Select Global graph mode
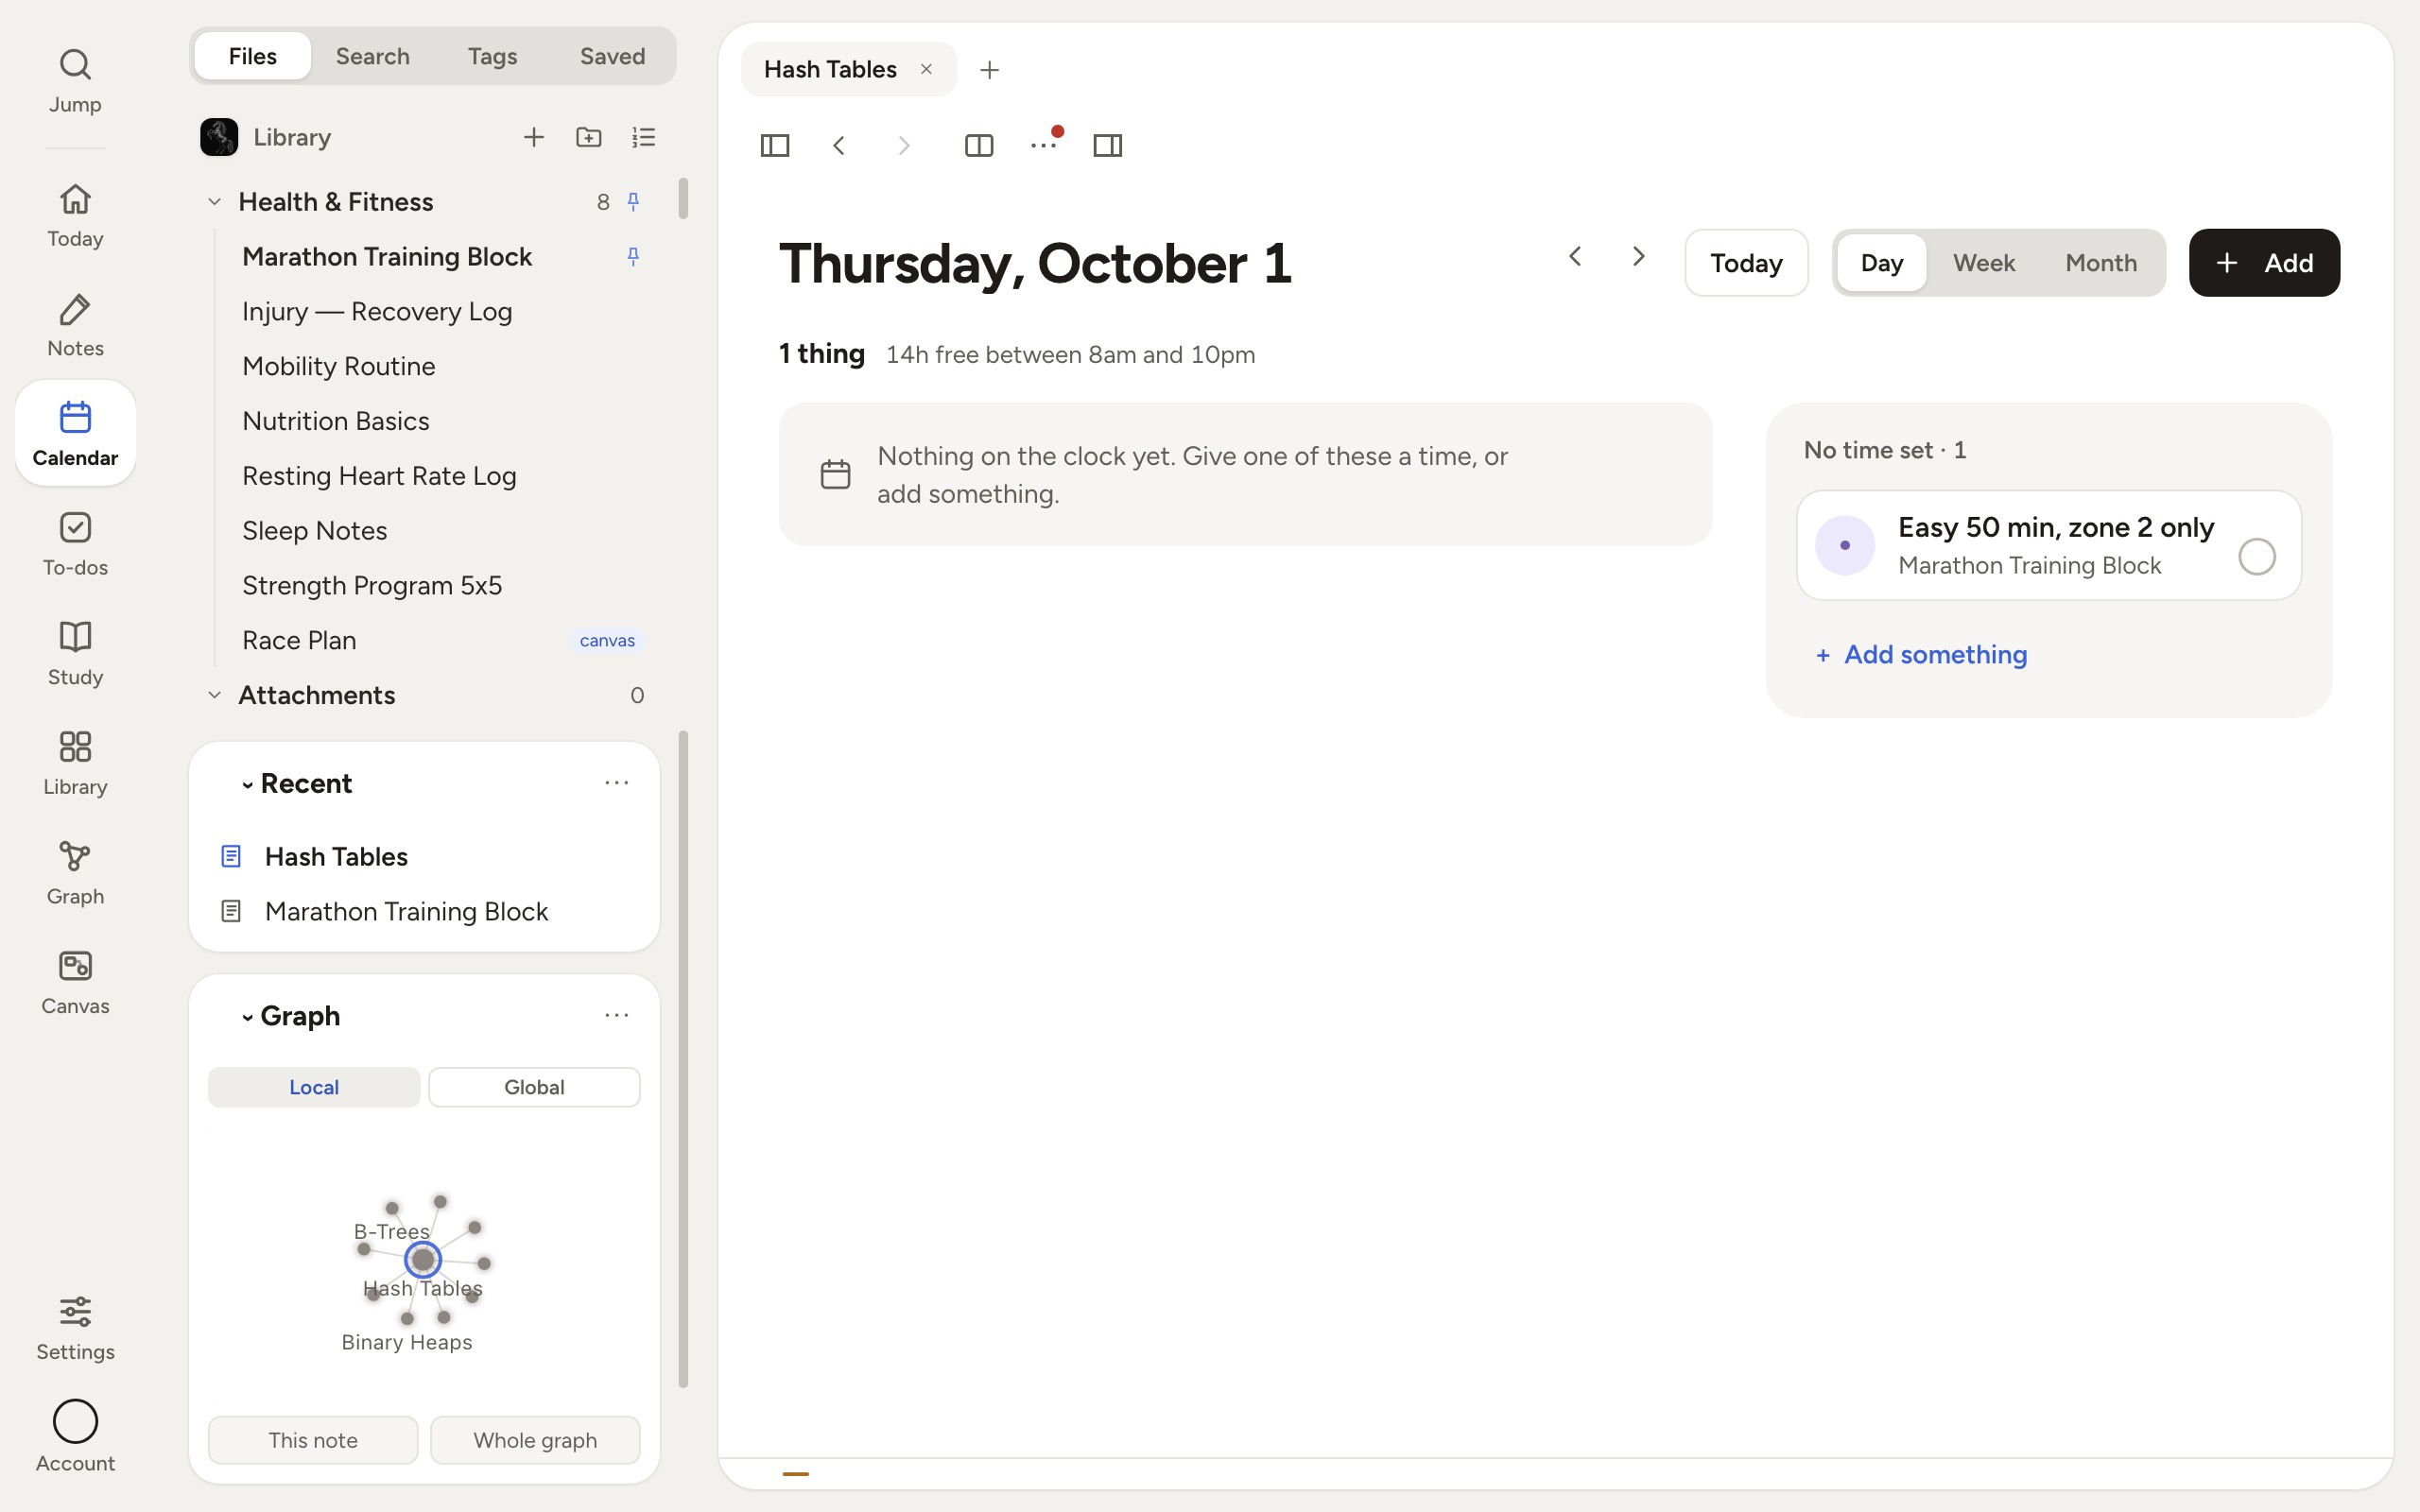Viewport: 2420px width, 1512px height. [534, 1087]
